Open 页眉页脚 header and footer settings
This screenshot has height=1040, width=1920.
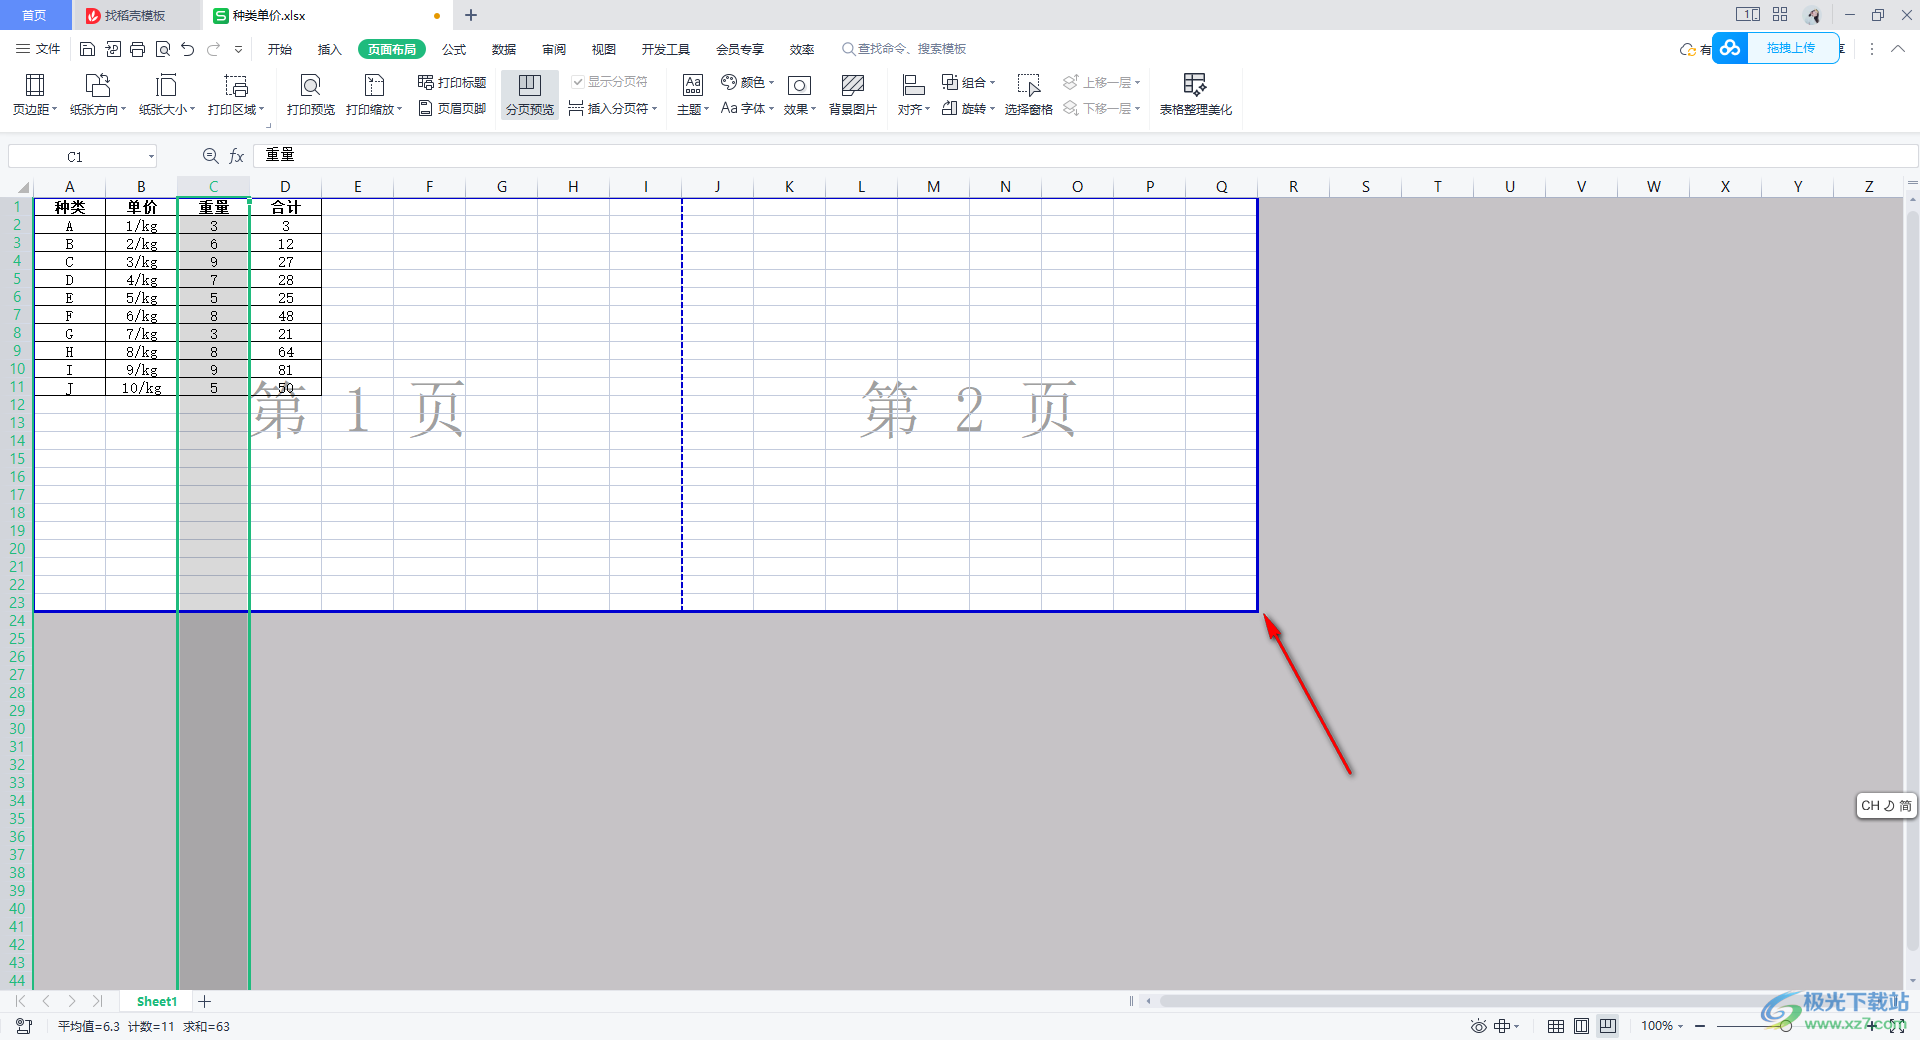452,108
